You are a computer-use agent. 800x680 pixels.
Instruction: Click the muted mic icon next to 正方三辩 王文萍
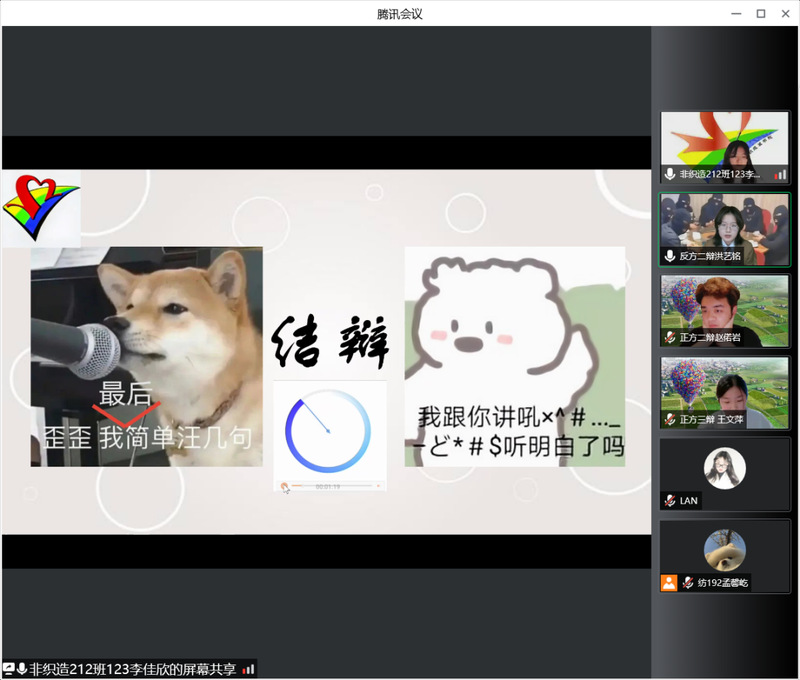[x=670, y=420]
